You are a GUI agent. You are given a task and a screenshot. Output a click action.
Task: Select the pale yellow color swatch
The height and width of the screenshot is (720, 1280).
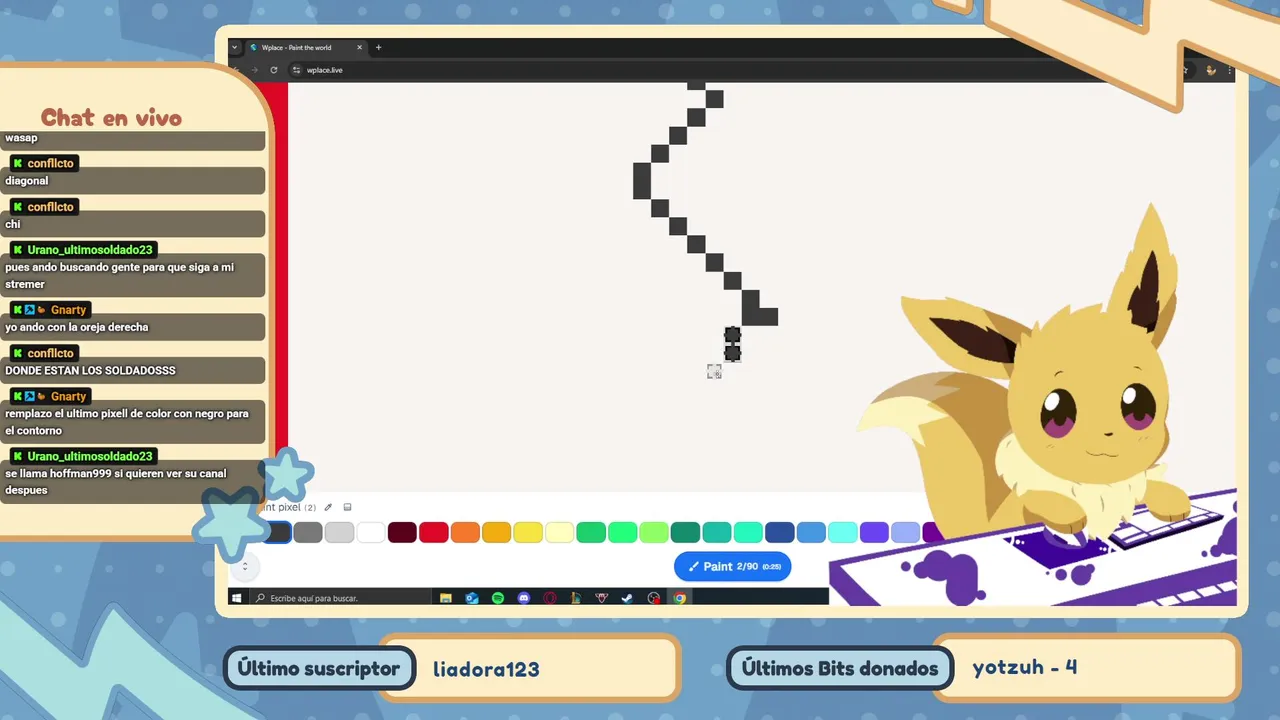[559, 532]
